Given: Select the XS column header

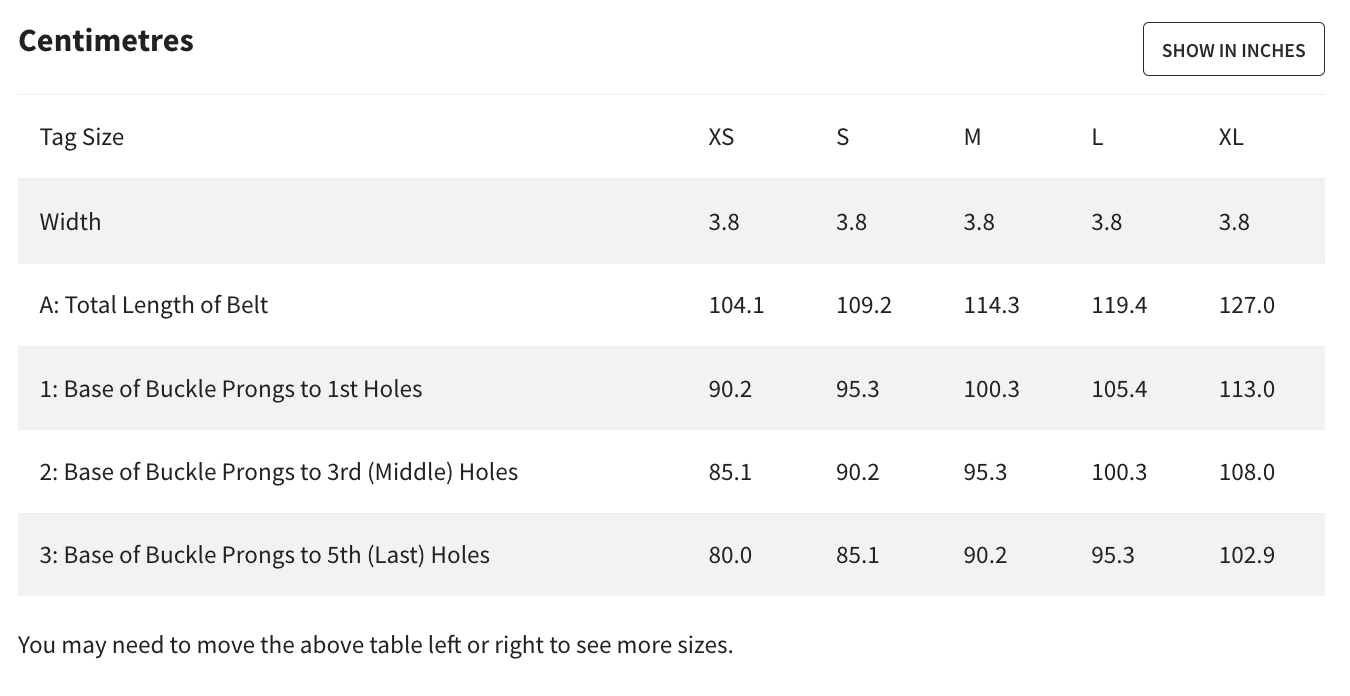Looking at the screenshot, I should [x=721, y=137].
